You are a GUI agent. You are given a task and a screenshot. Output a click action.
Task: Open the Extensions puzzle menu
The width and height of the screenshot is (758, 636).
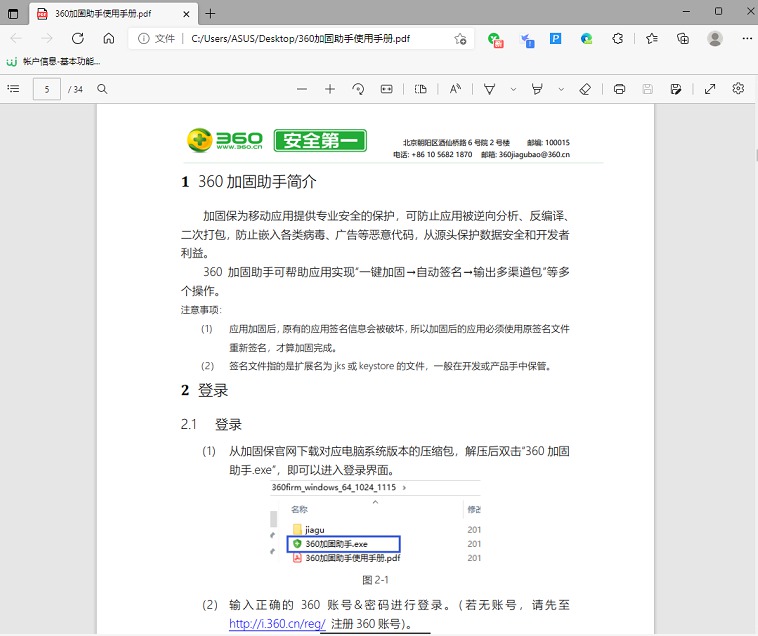click(617, 39)
